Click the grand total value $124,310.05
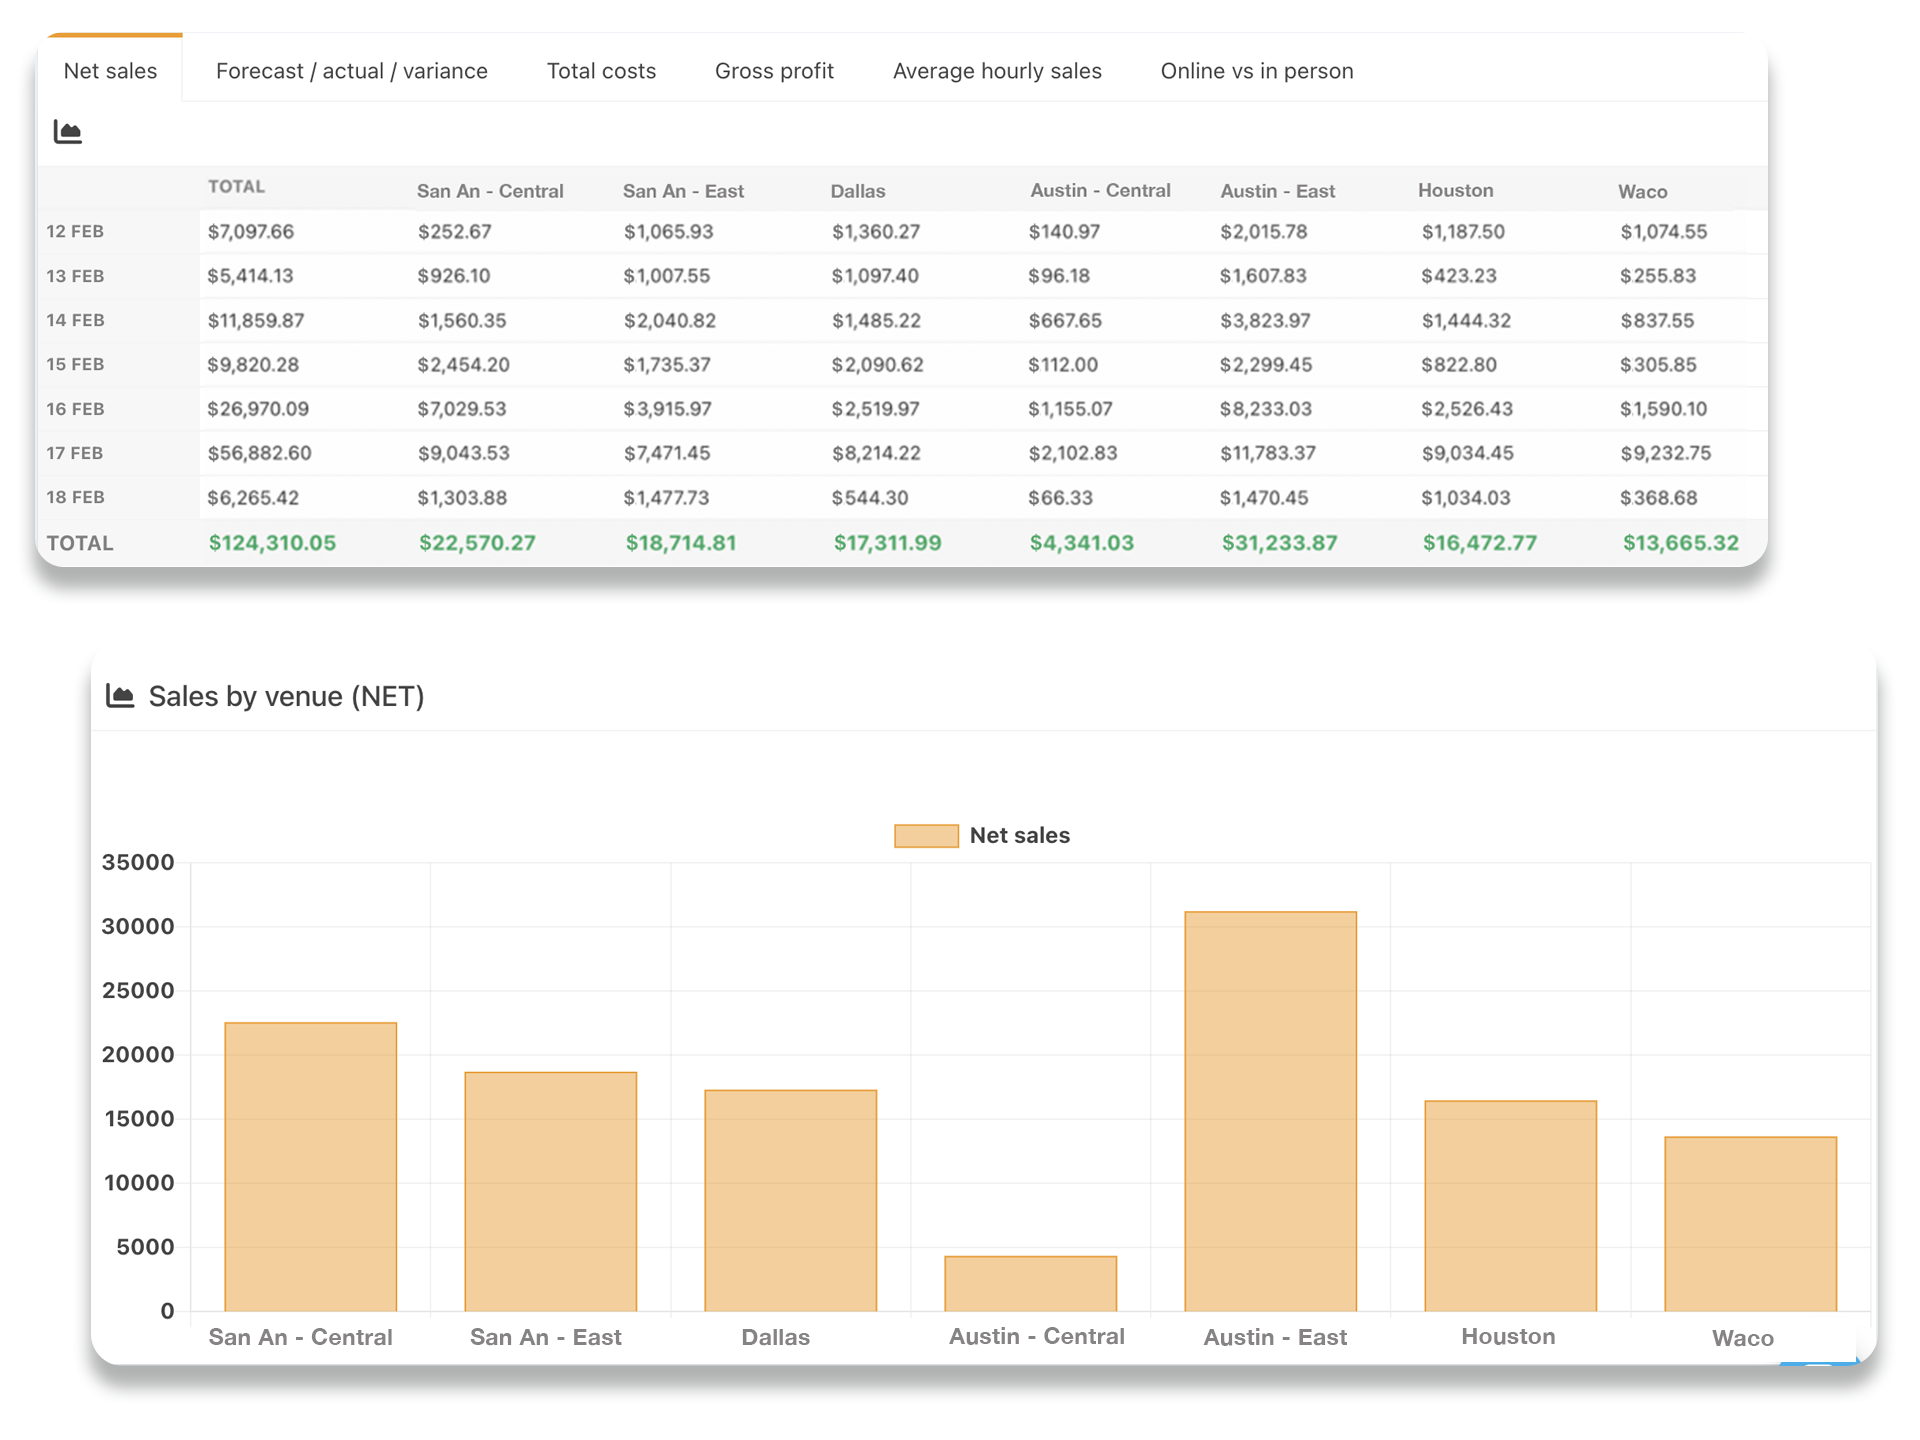This screenshot has height=1440, width=1920. 272,542
